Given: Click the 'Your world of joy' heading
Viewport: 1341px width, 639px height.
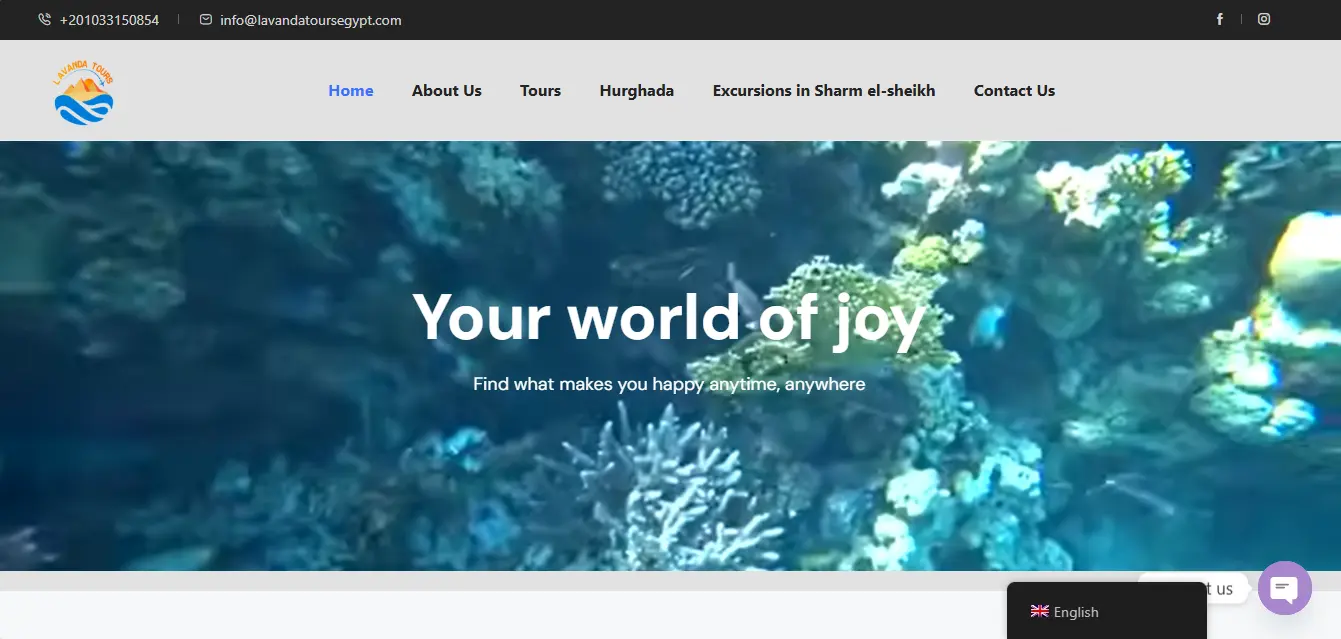Looking at the screenshot, I should point(669,318).
